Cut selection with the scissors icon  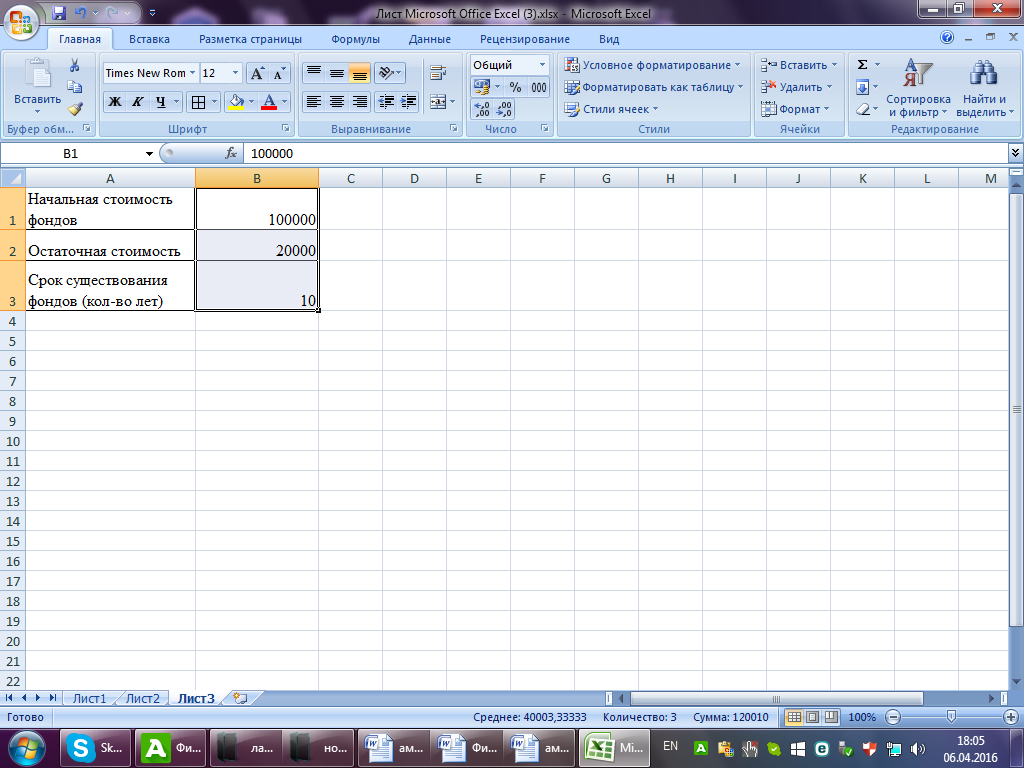74,65
